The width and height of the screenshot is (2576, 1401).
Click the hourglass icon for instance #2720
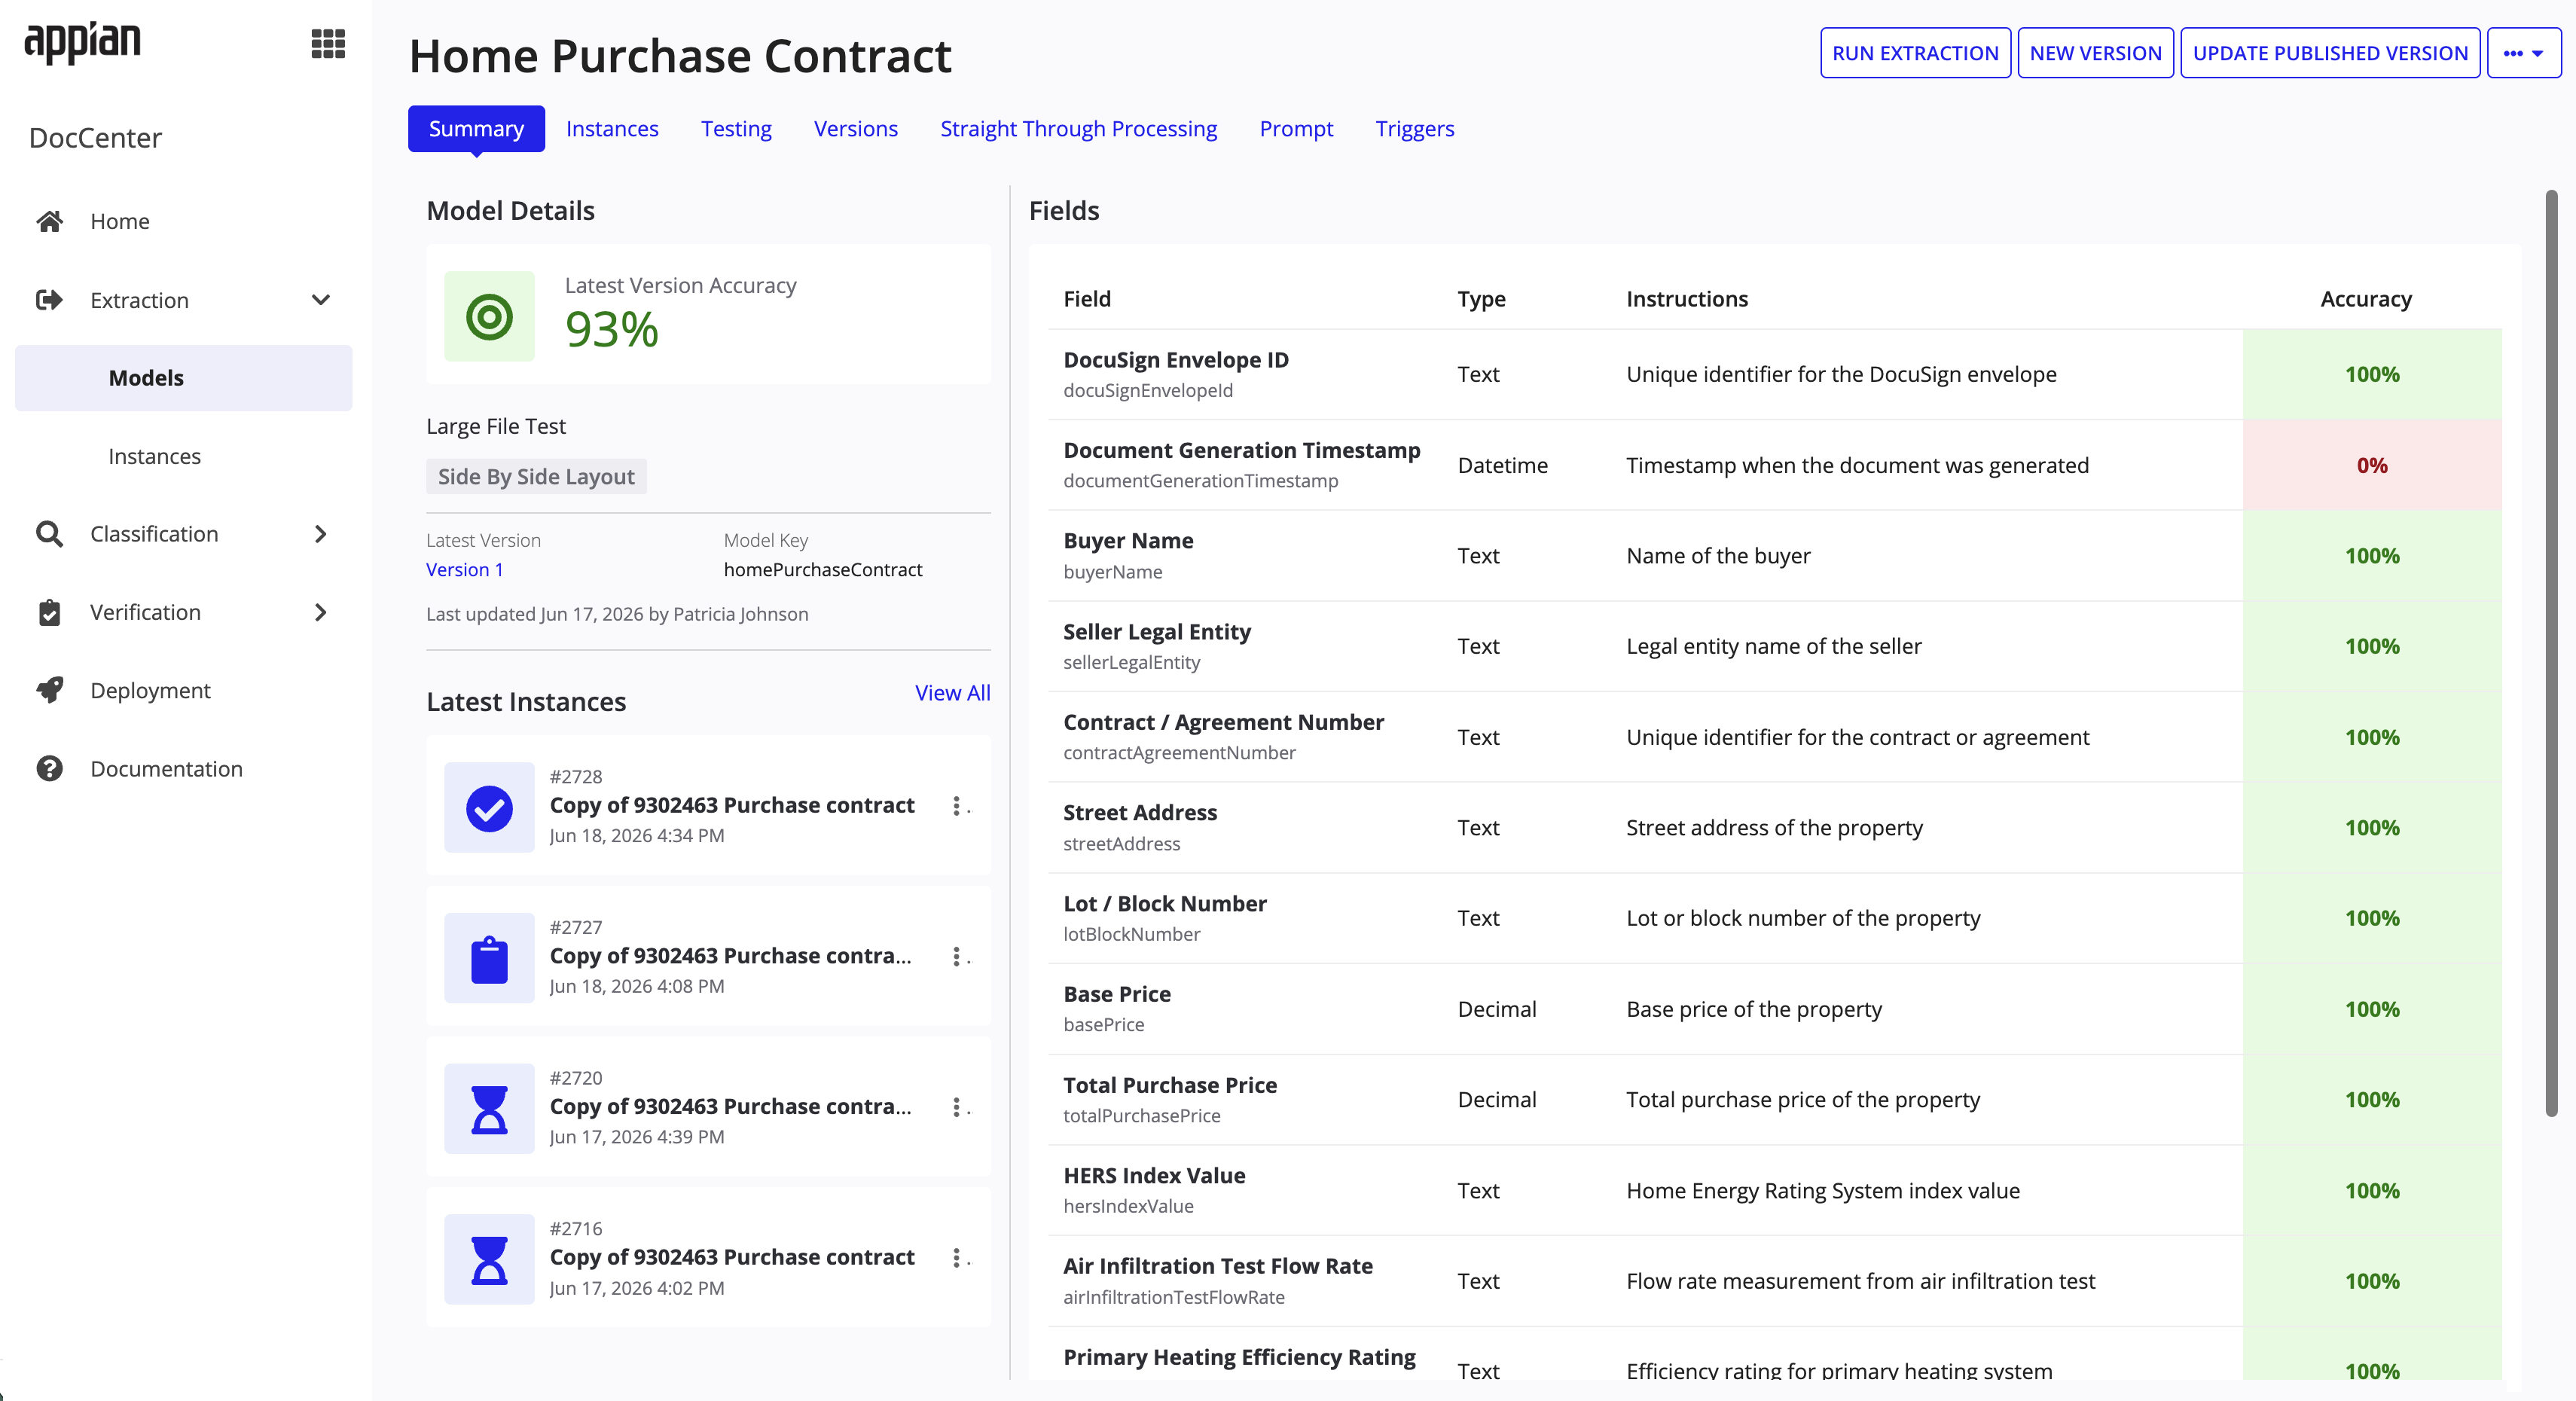(x=489, y=1109)
